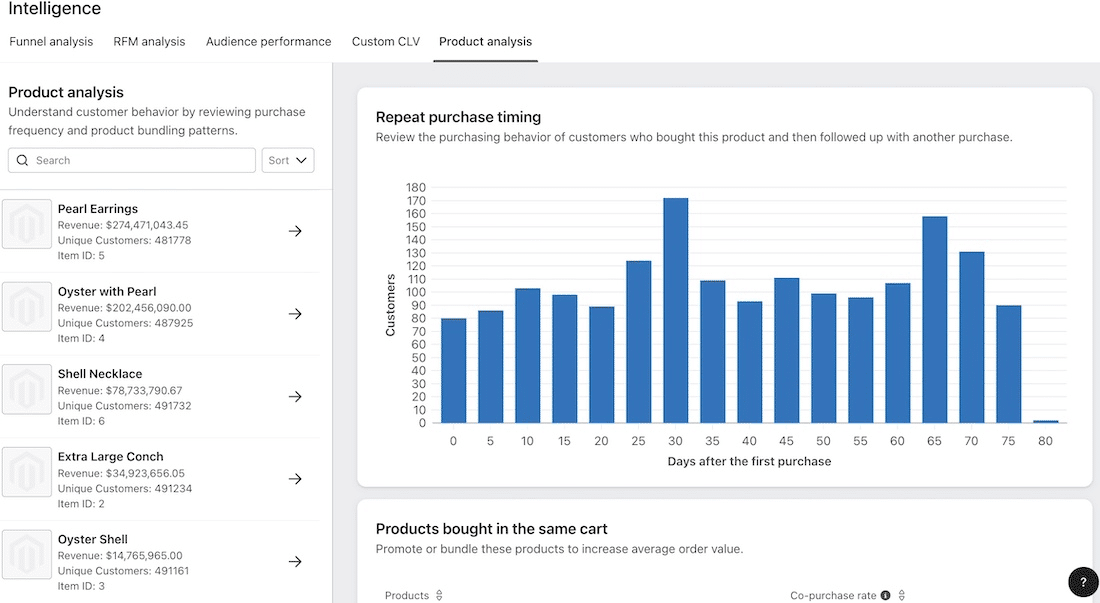The width and height of the screenshot is (1100, 603).
Task: Switch to the Funnel analysis tab
Action: [x=51, y=42]
